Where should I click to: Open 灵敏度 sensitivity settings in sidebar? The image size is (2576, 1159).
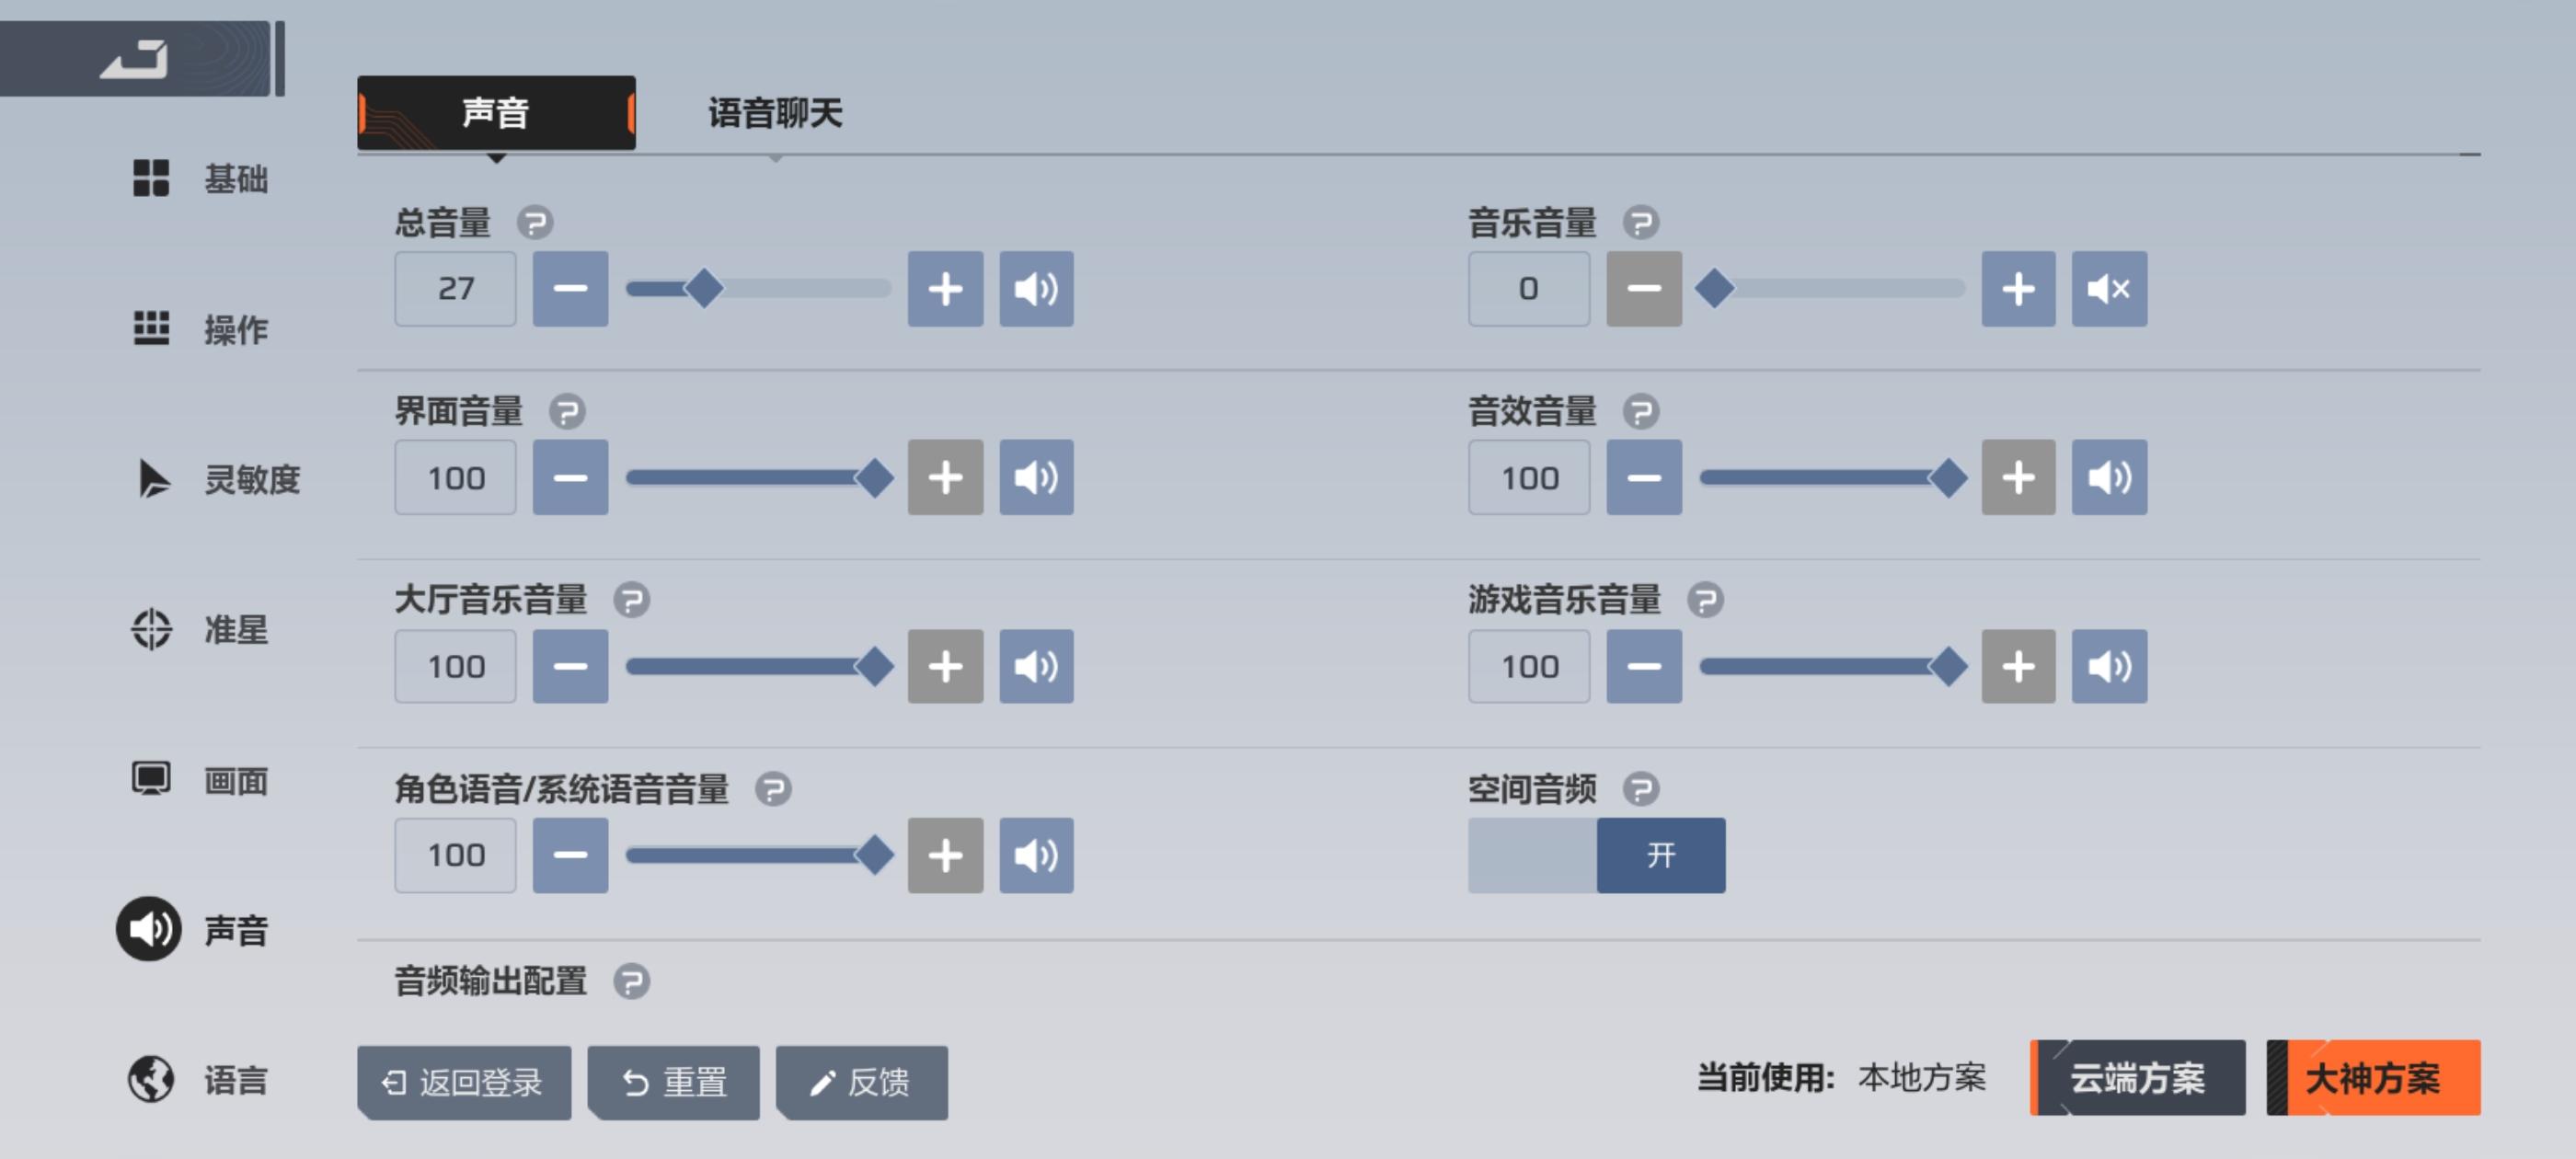(215, 479)
